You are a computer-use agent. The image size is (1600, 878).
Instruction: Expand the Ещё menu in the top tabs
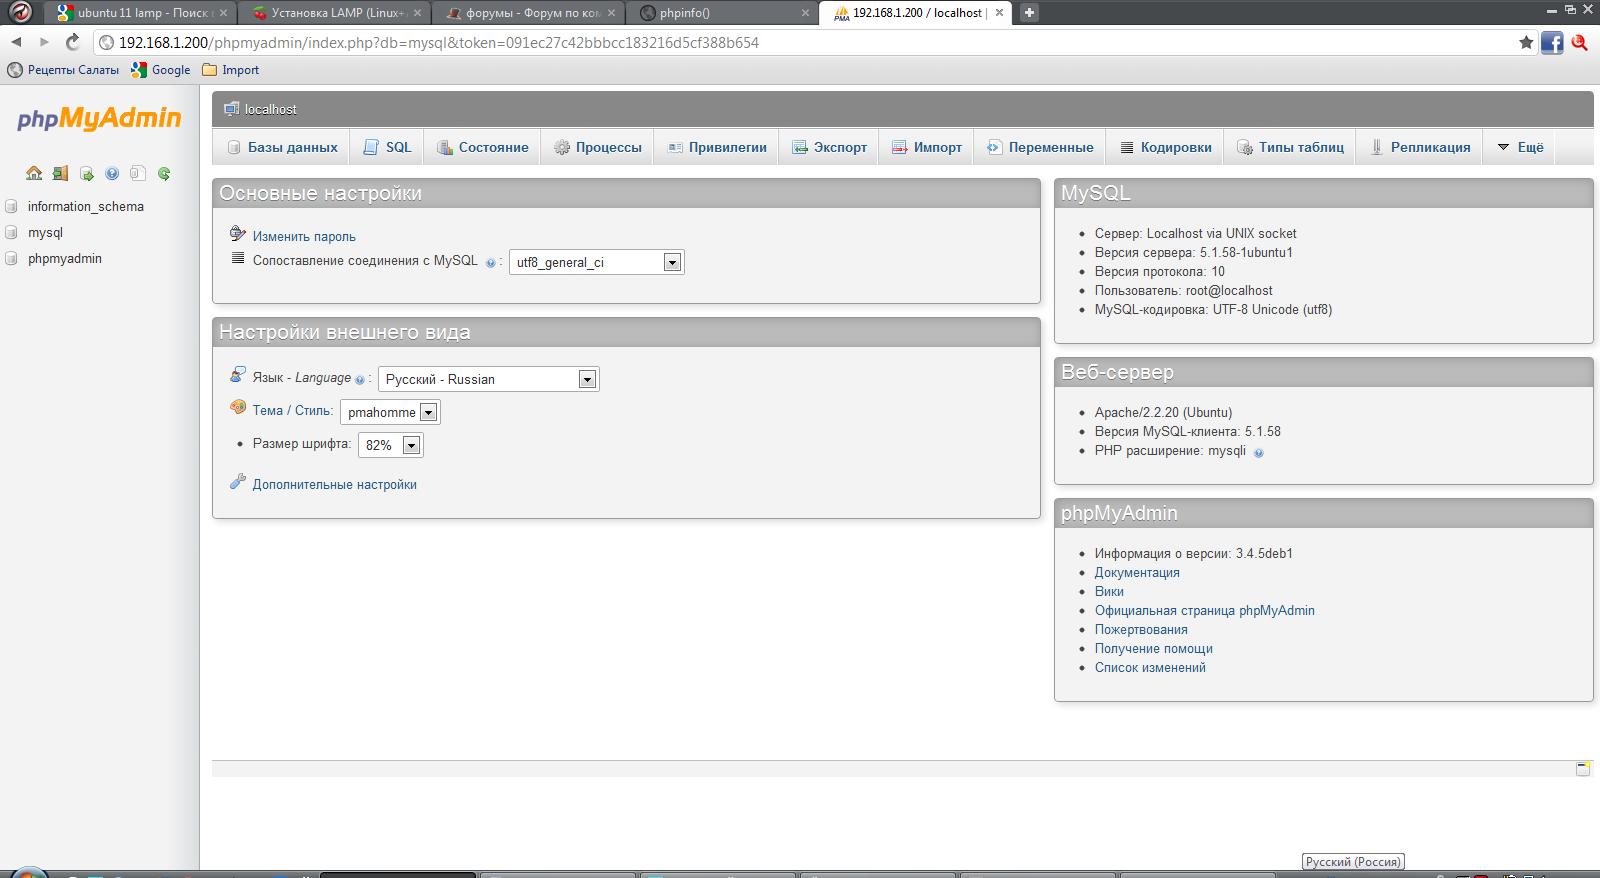(1520, 147)
